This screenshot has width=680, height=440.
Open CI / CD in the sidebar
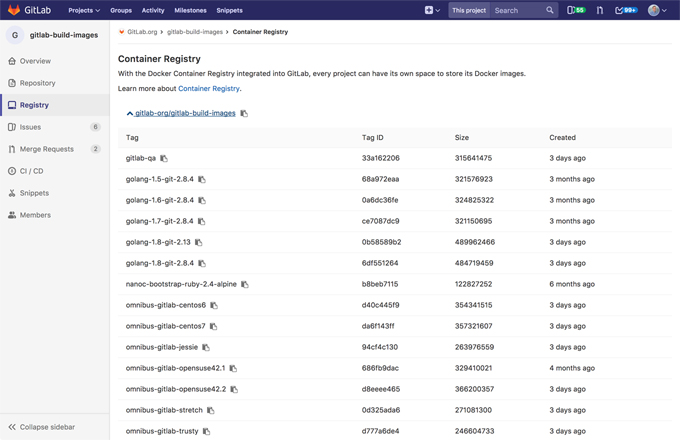pyautogui.click(x=31, y=171)
